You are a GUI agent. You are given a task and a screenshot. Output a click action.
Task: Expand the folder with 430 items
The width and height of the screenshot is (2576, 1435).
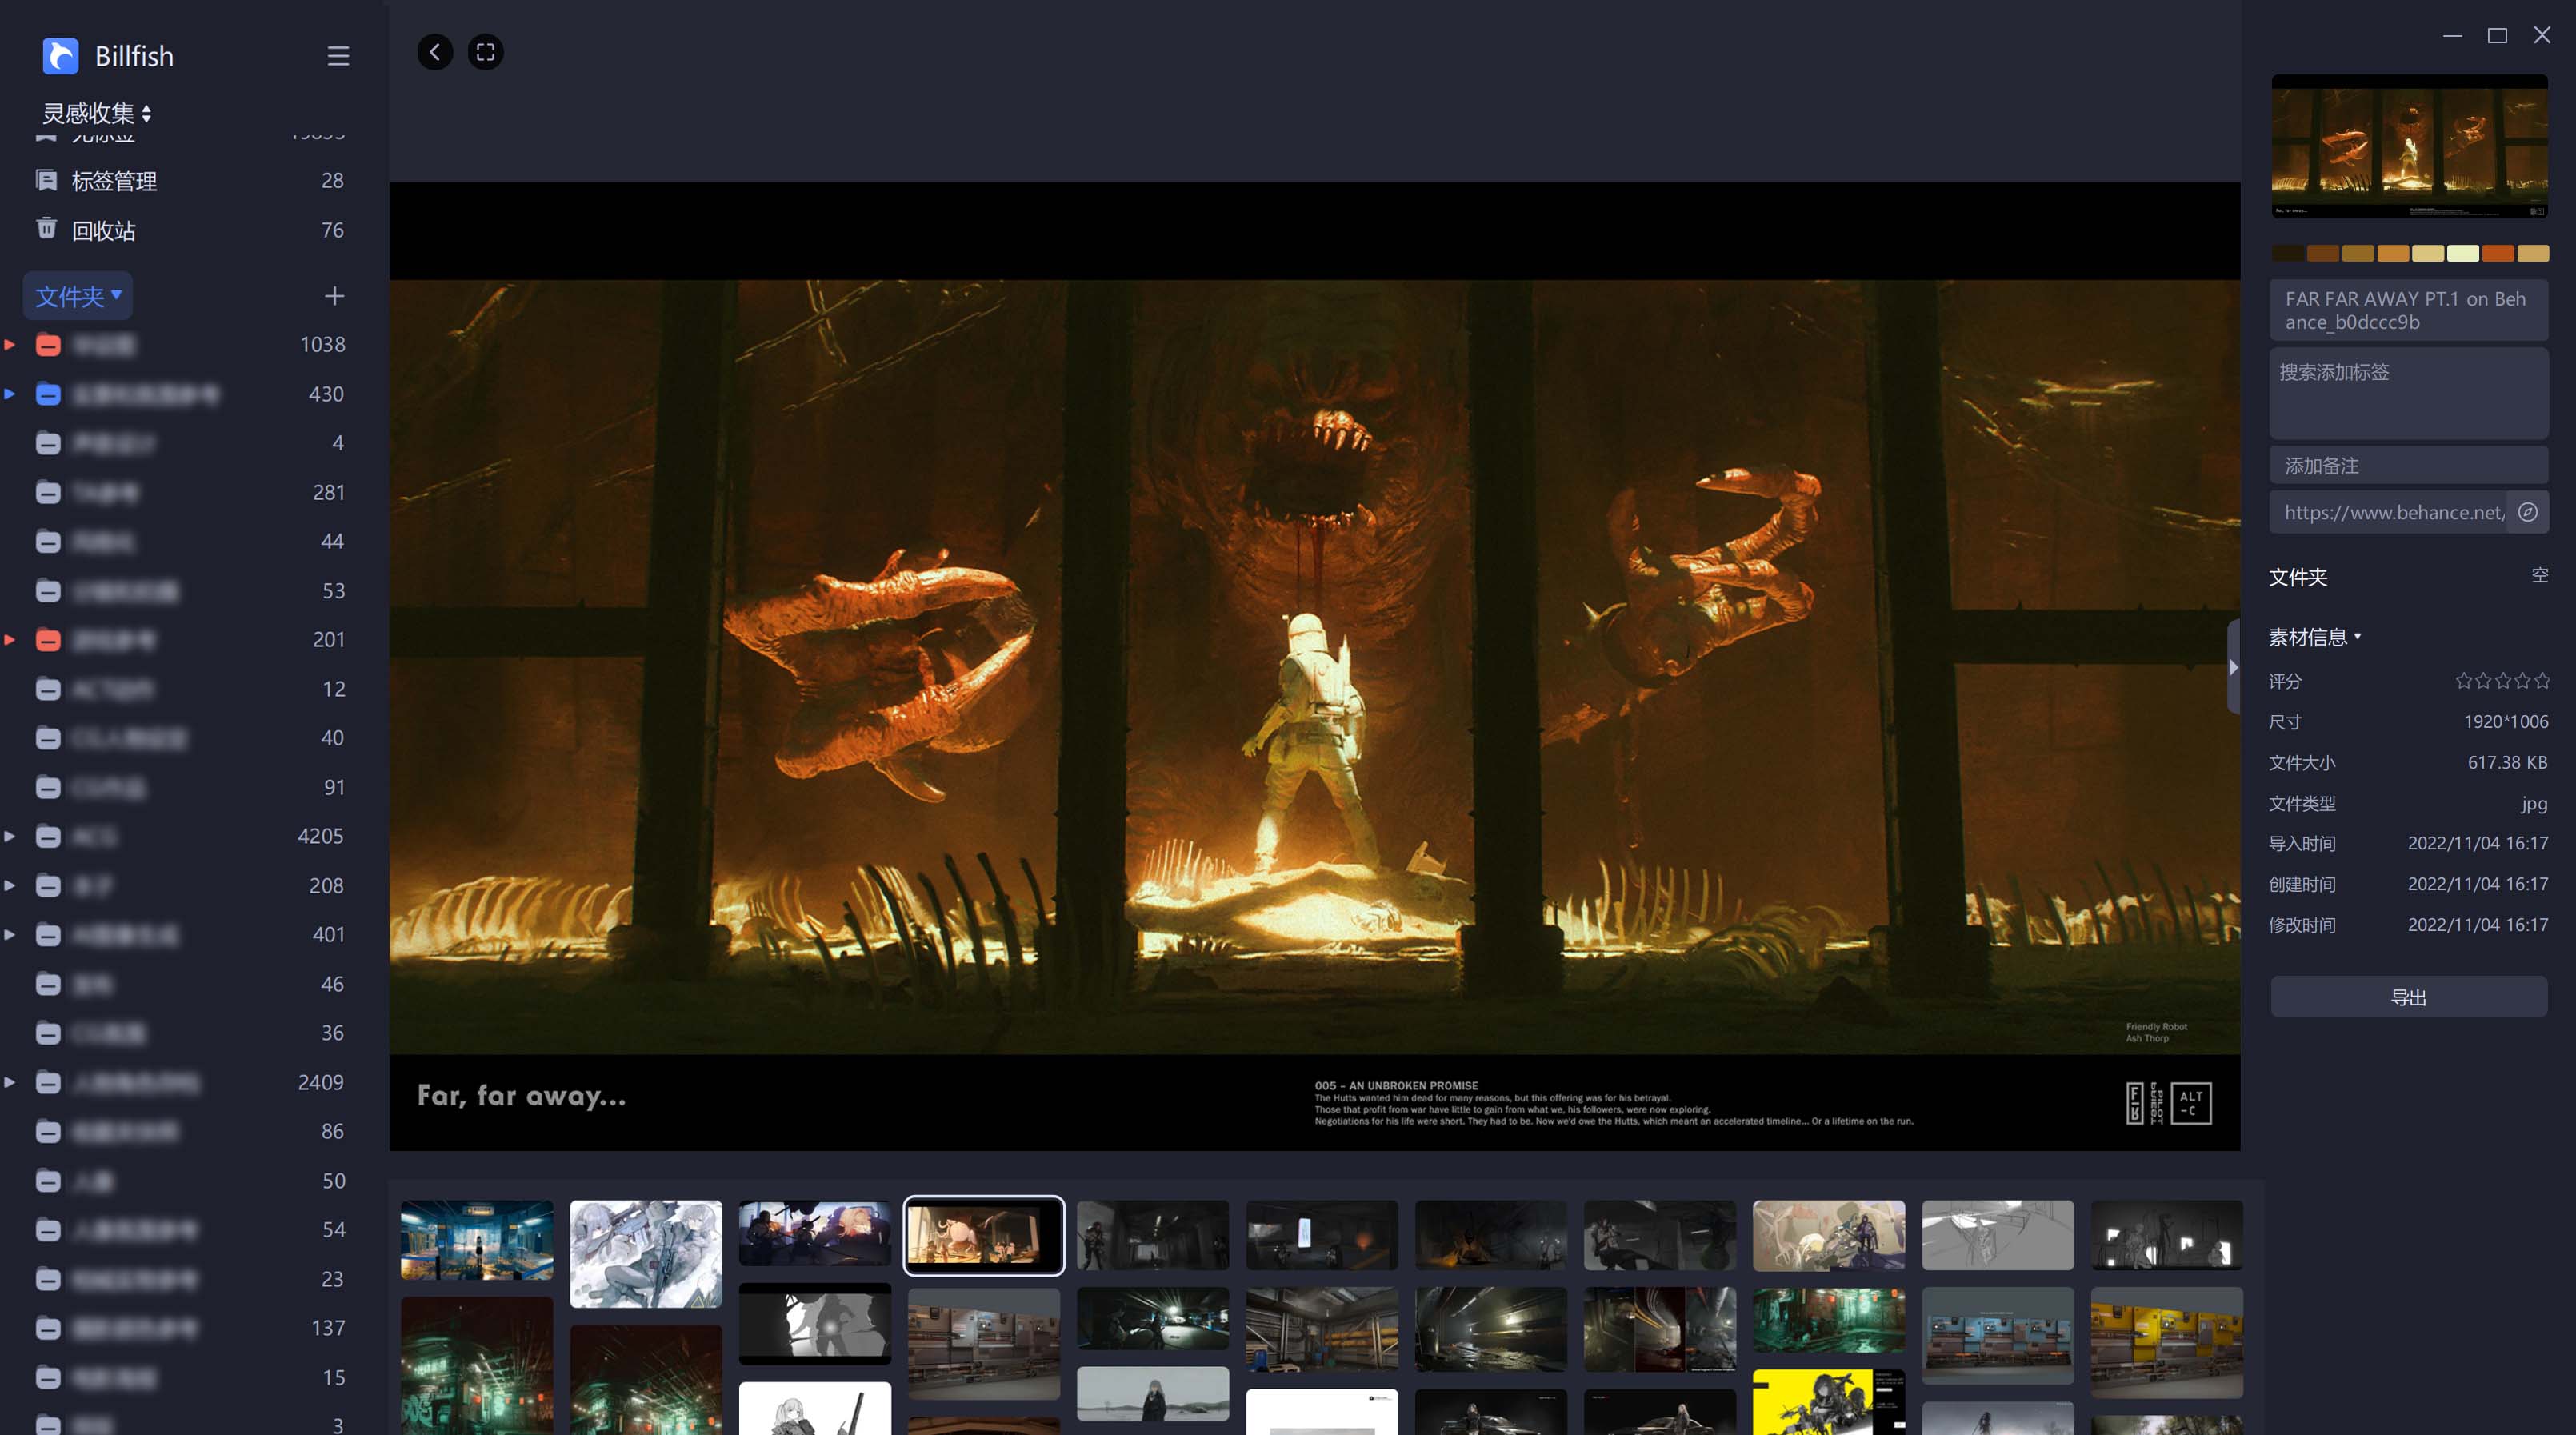pyautogui.click(x=9, y=394)
